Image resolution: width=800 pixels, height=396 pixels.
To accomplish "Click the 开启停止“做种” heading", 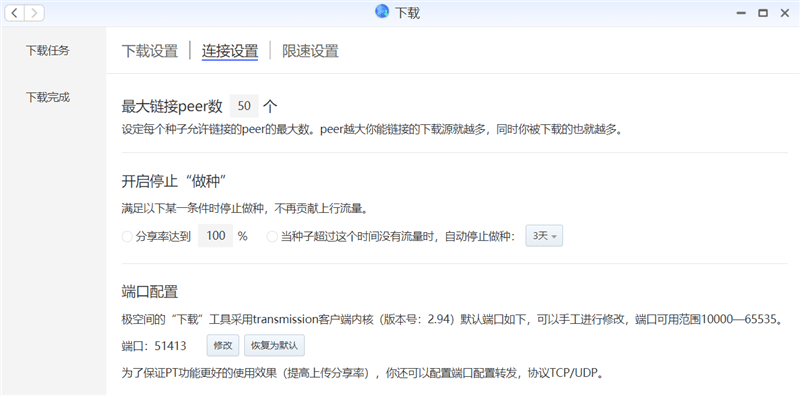I will pos(174,181).
